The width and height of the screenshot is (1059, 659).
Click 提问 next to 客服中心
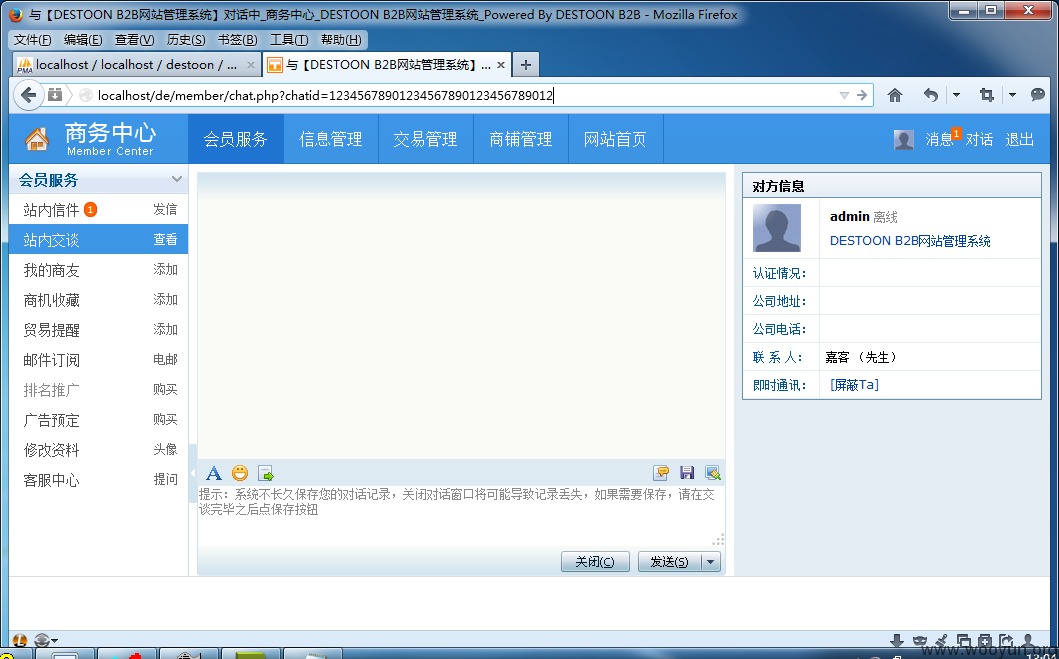(x=165, y=479)
